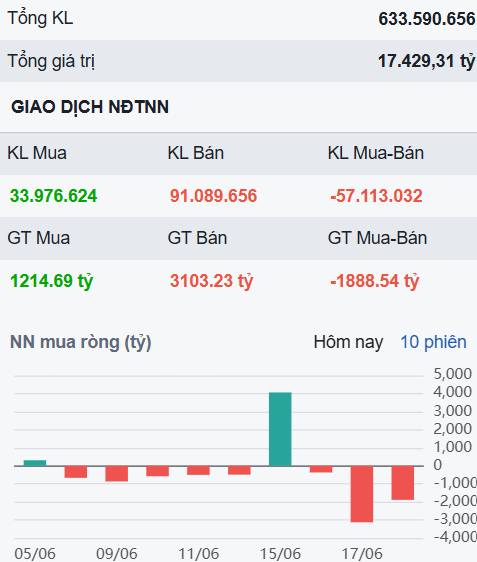Click the GT Mua value 1214.69 tỷ
Viewport: 477px width, 562px height.
pos(51,281)
